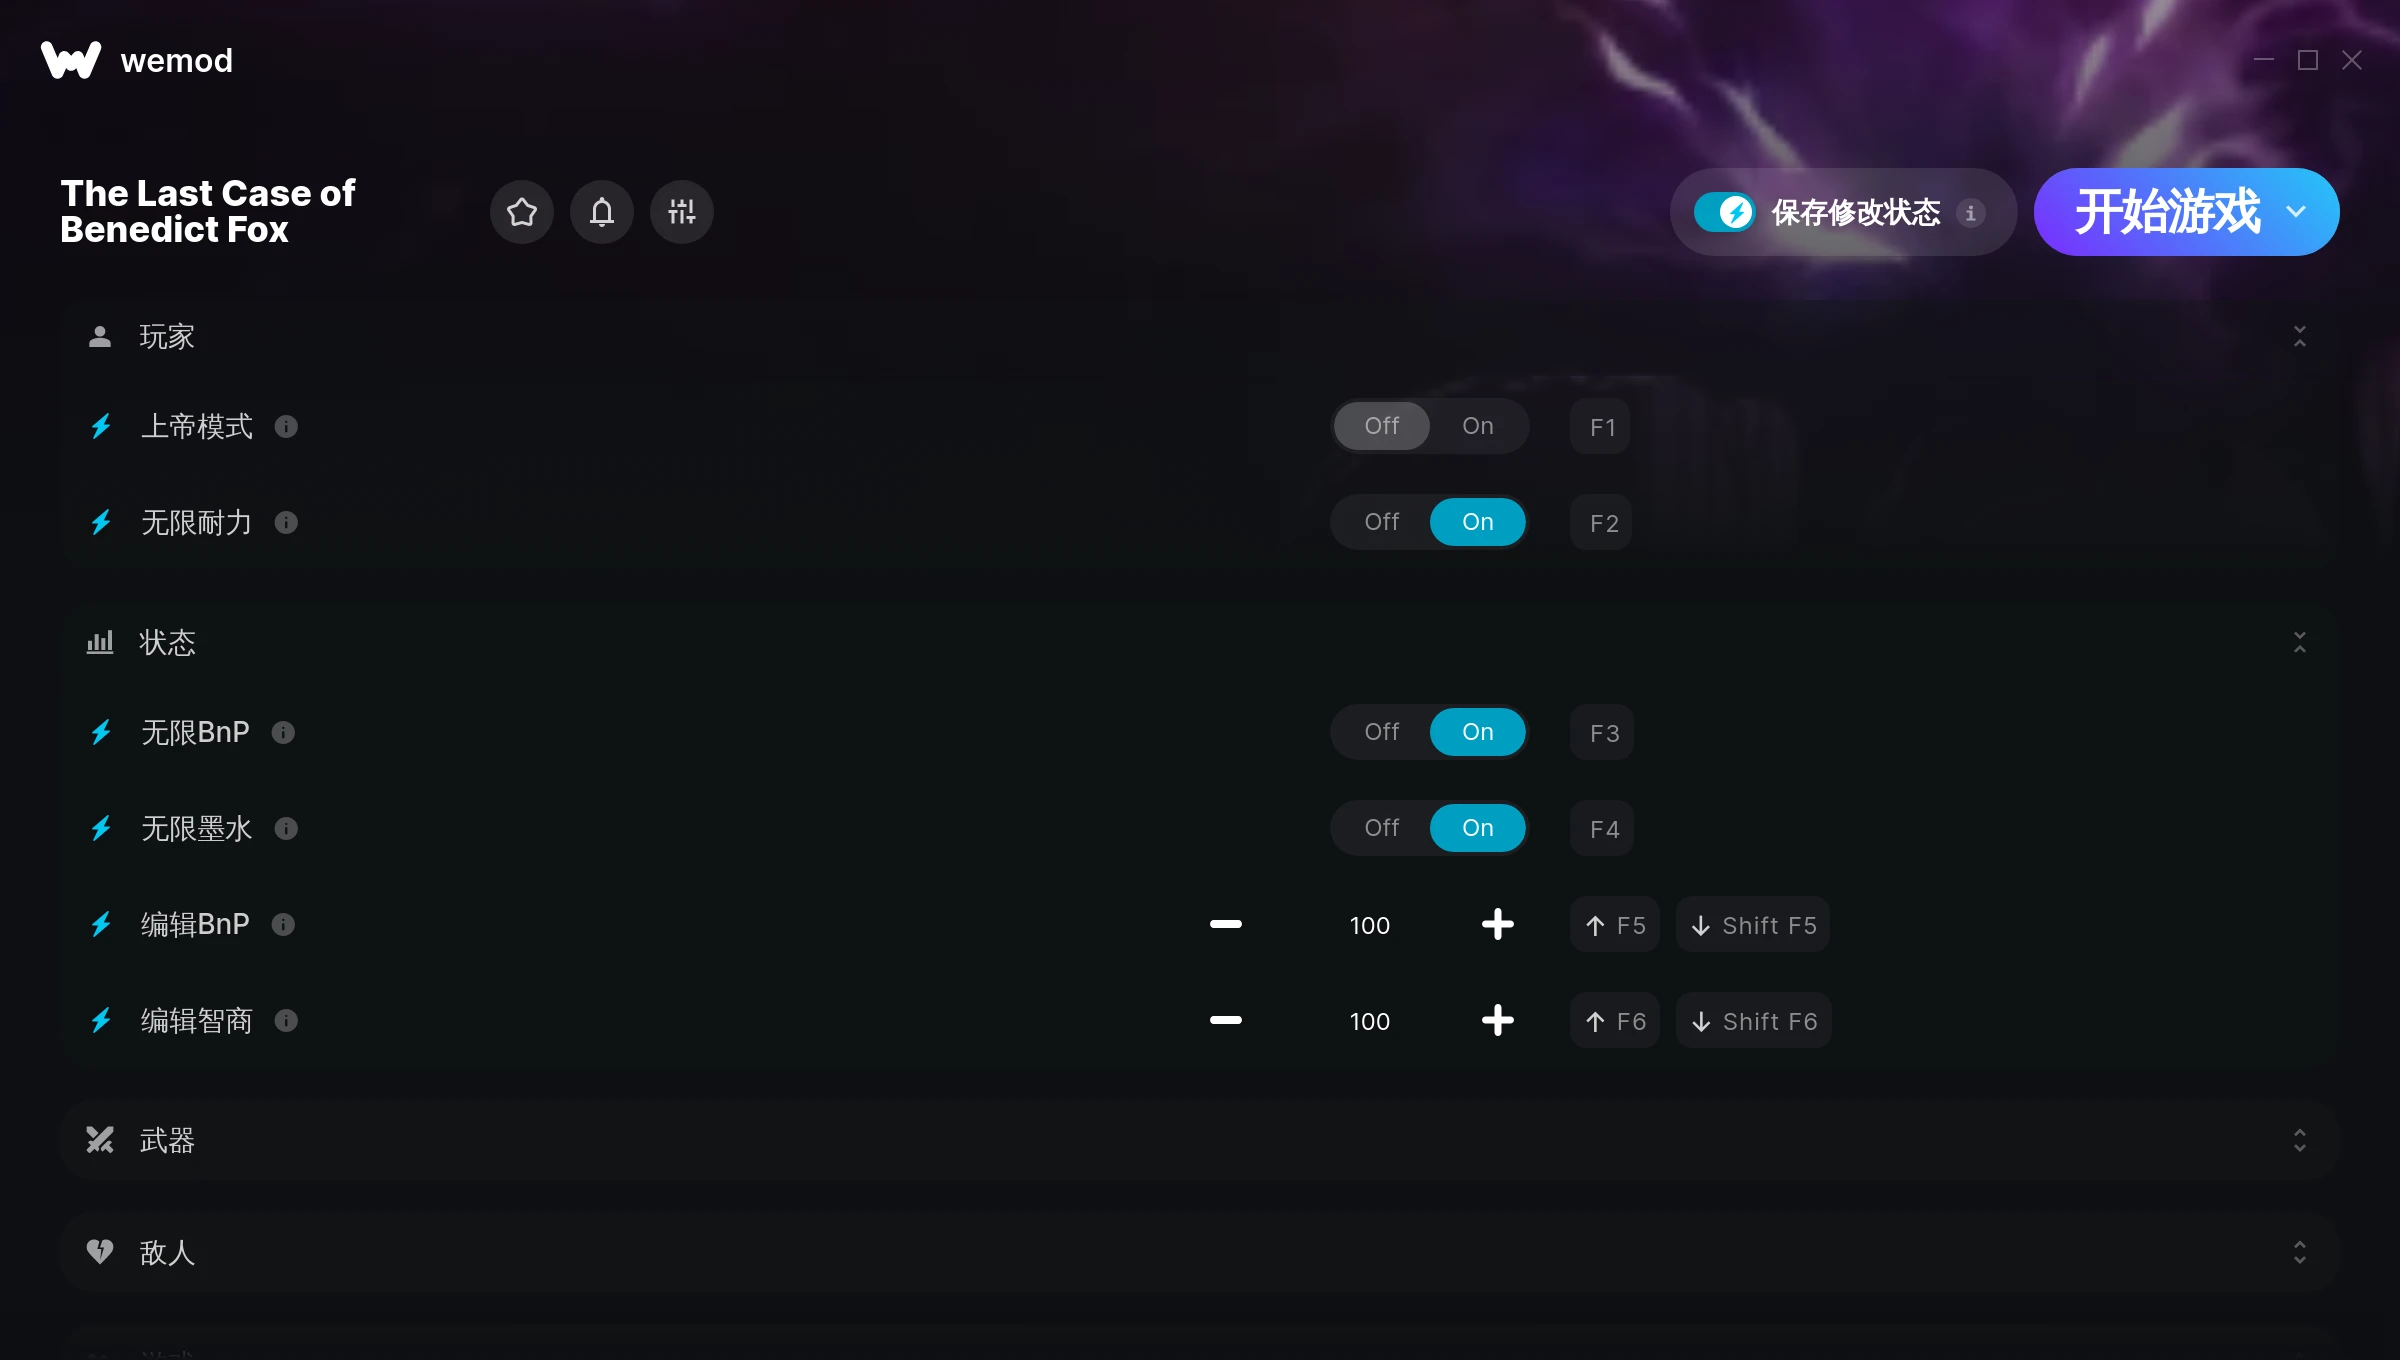This screenshot has width=2400, height=1360.
Task: Click the wemod logo icon
Action: 71,60
